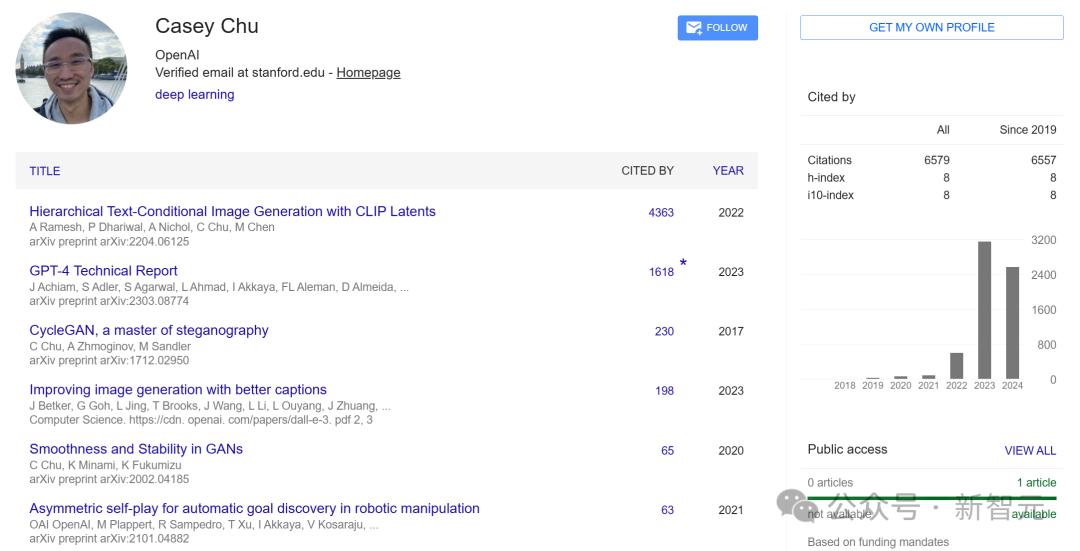Image resolution: width=1080 pixels, height=551 pixels.
Task: View the 4363 citations list
Action: pyautogui.click(x=661, y=213)
